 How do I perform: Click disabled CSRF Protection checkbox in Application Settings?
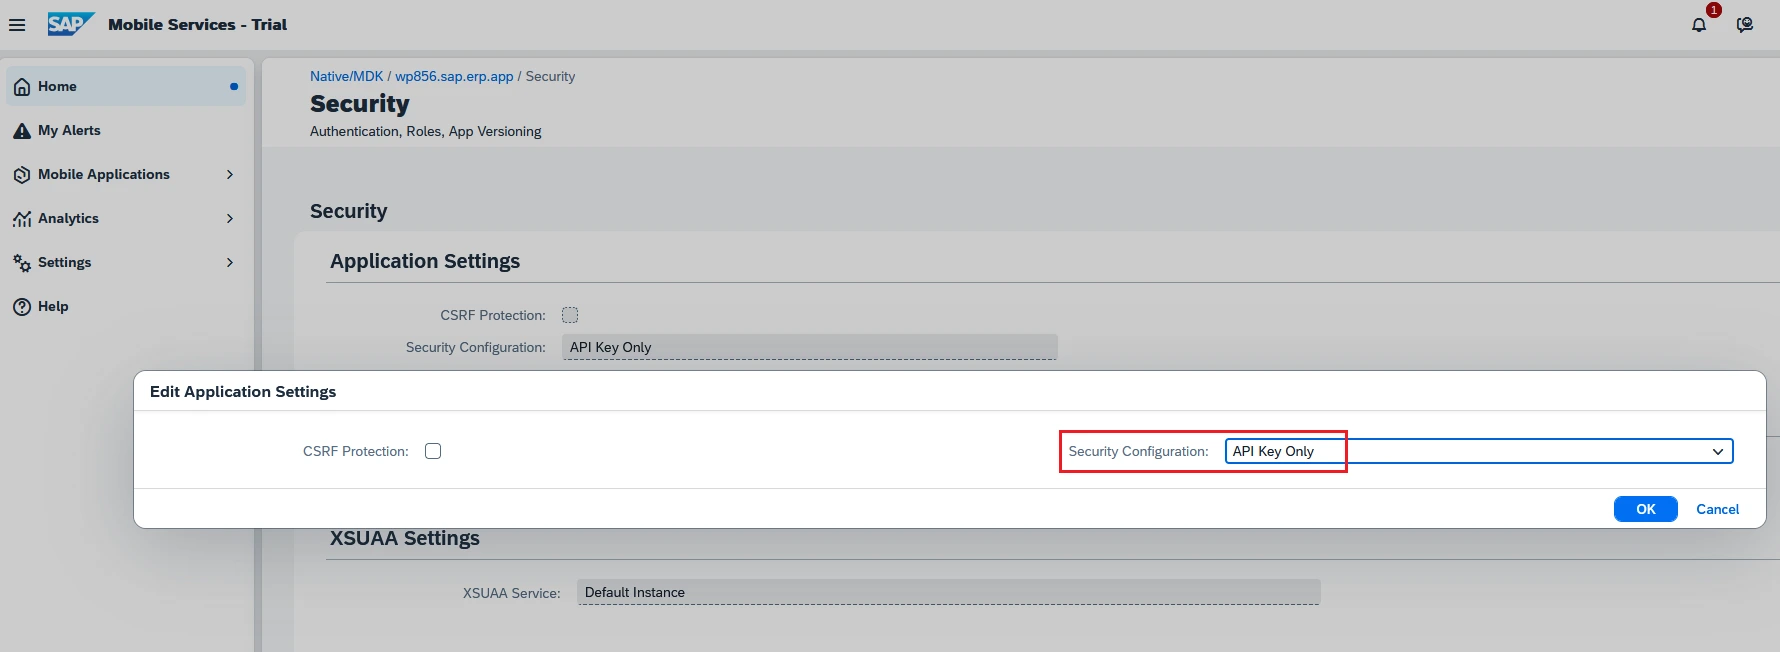(570, 315)
